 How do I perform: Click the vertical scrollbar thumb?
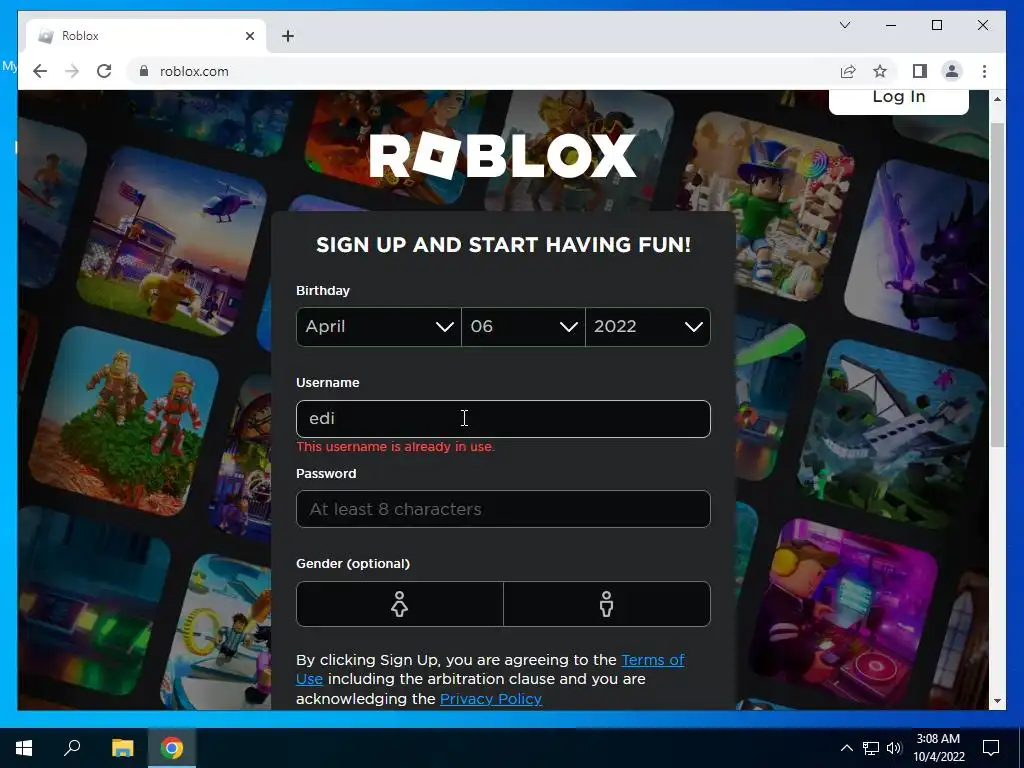(997, 284)
